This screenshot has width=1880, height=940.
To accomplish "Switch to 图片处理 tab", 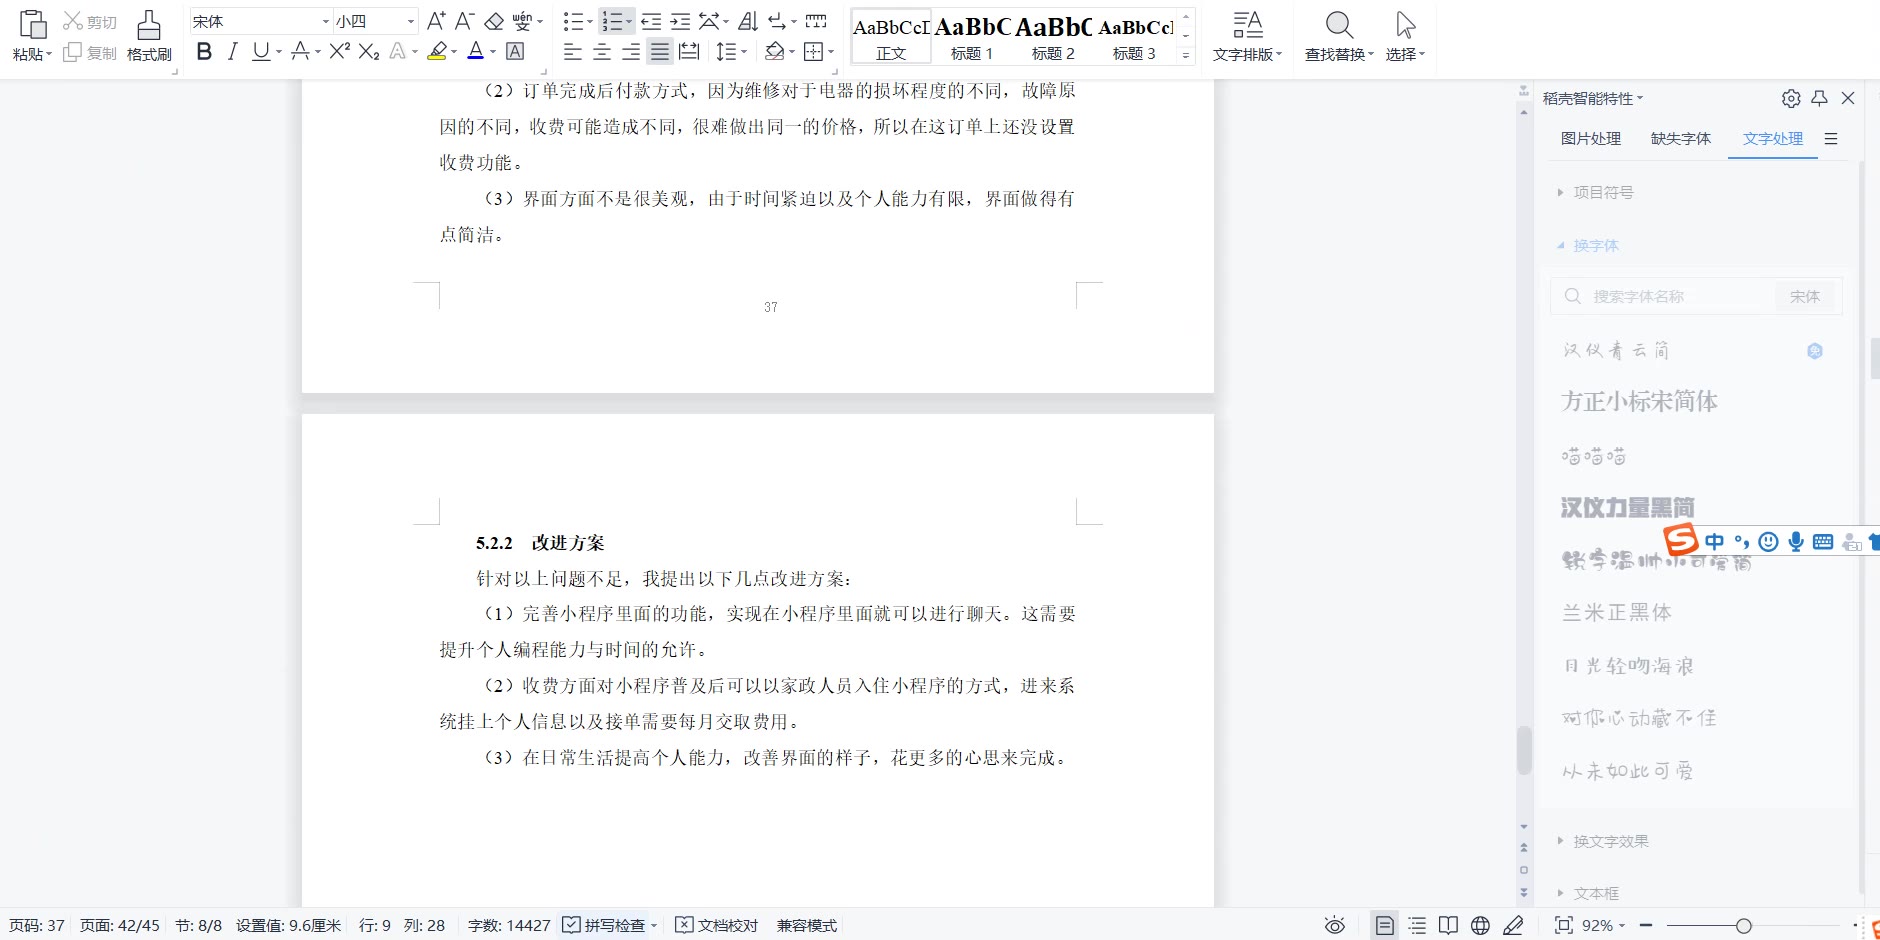I will 1591,139.
